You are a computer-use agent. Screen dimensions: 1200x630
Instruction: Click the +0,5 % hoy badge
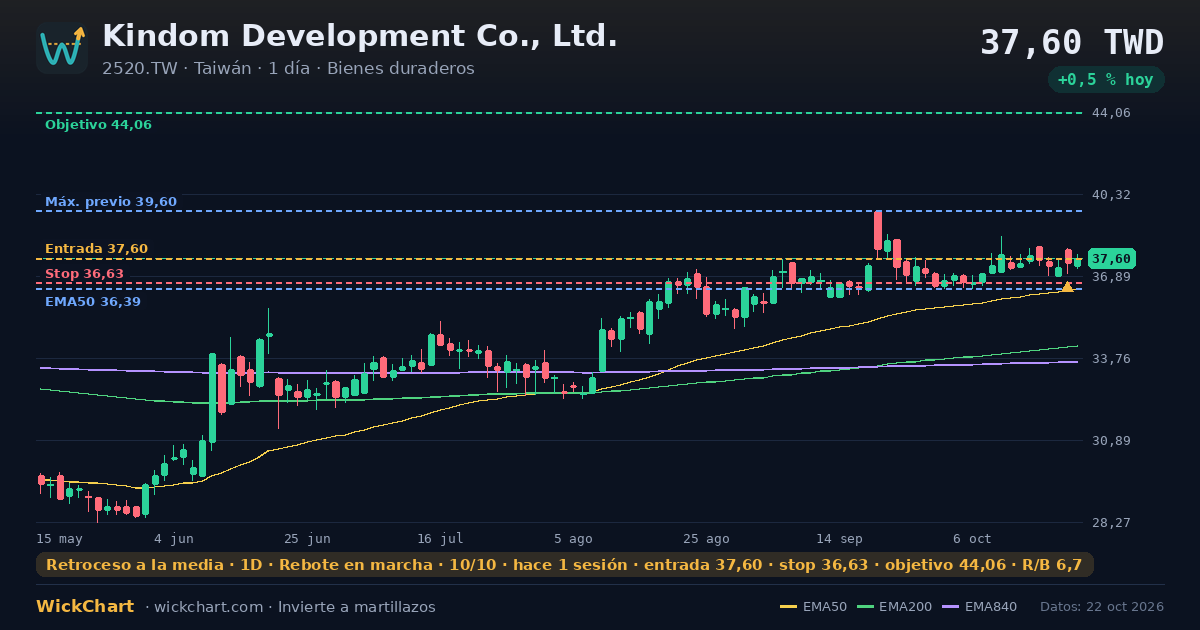click(x=1106, y=80)
